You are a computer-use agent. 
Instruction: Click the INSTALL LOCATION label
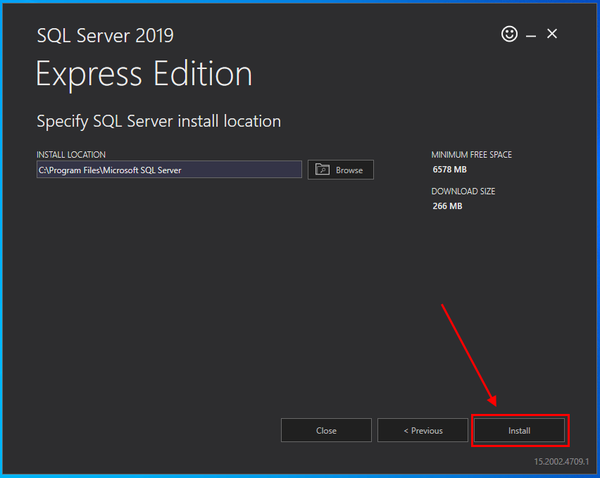[x=71, y=155]
